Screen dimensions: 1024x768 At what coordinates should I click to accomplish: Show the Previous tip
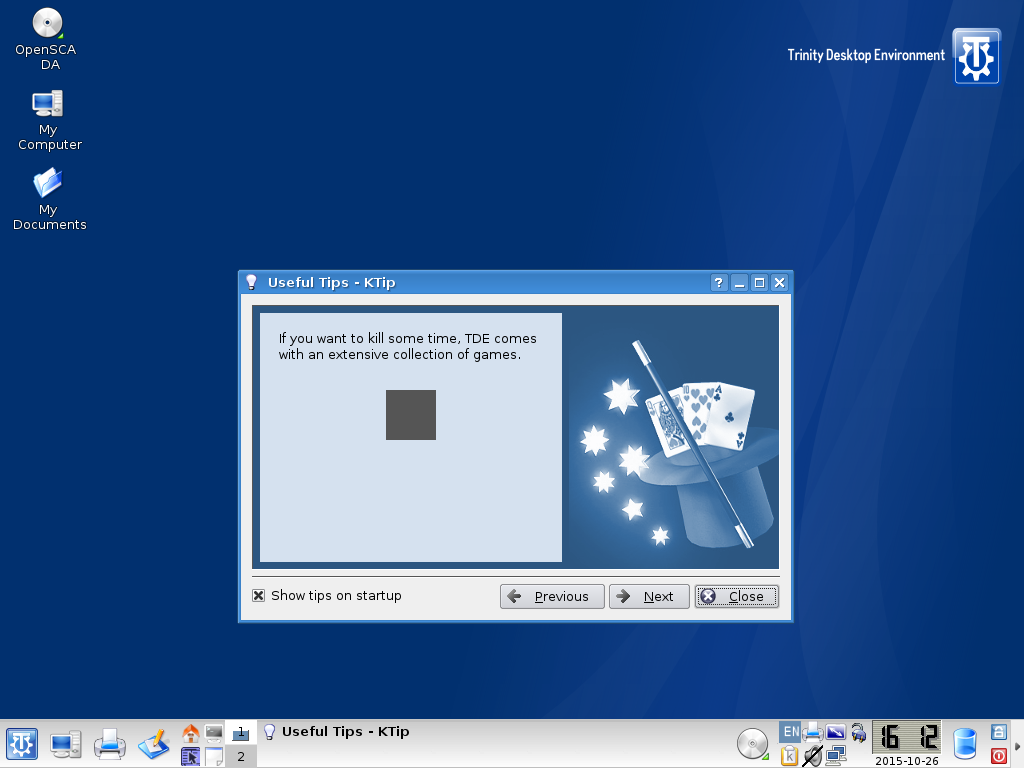tap(551, 597)
